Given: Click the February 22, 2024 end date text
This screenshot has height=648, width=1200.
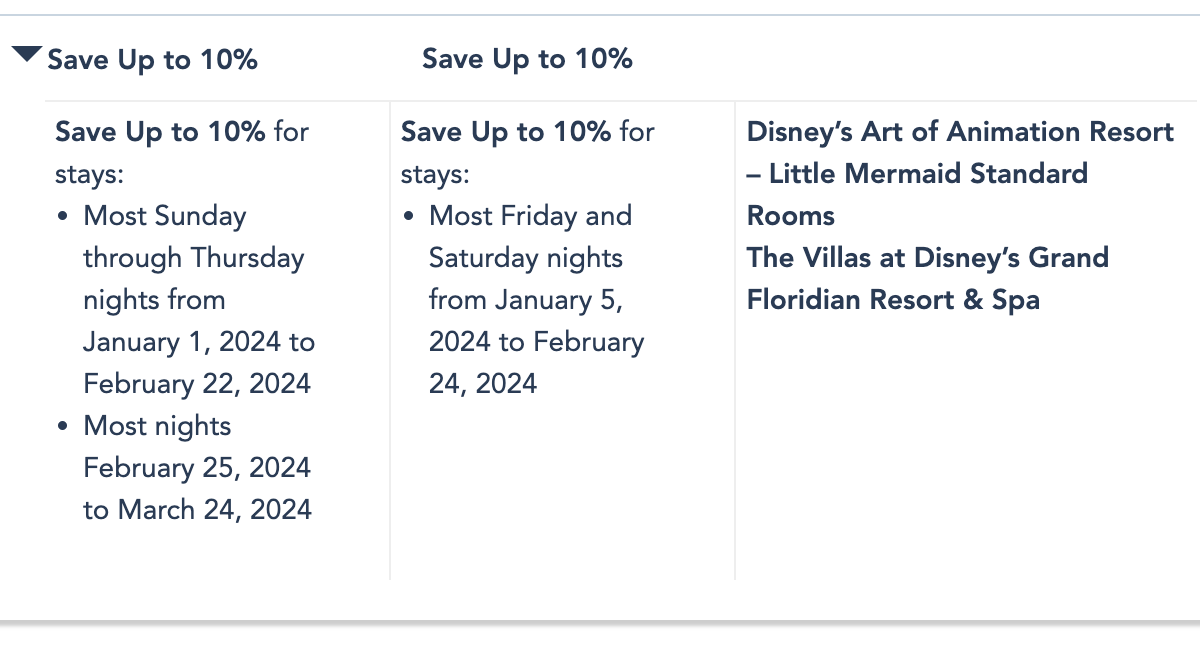Looking at the screenshot, I should pos(197,384).
